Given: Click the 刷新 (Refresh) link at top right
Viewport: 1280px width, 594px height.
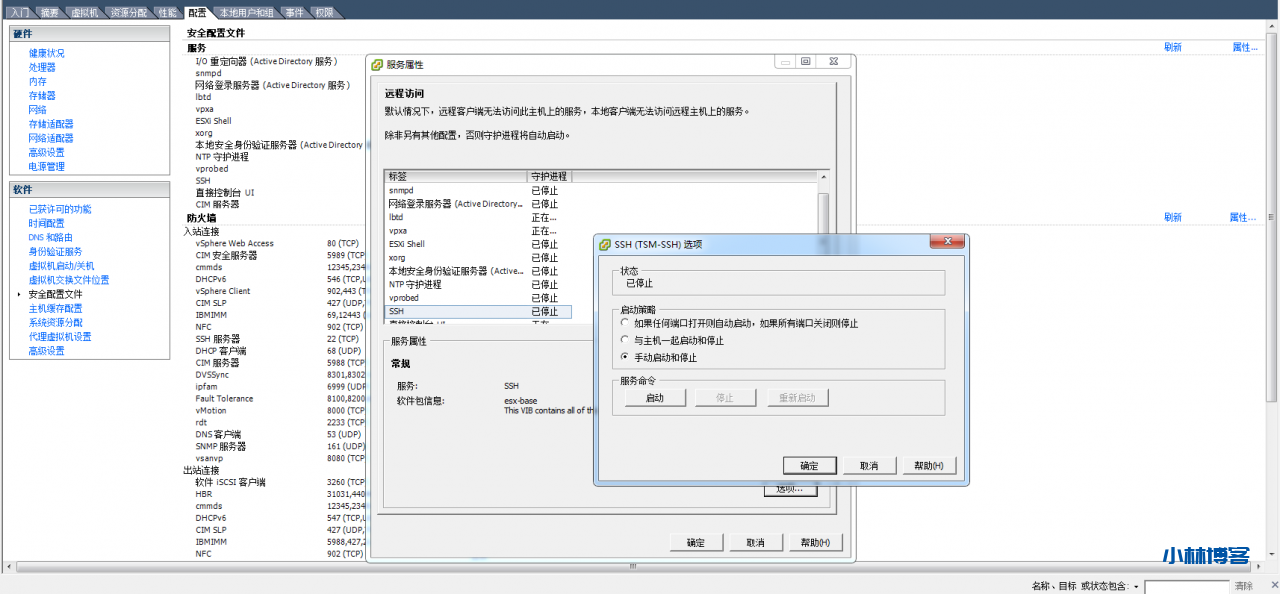Looking at the screenshot, I should pos(1172,46).
